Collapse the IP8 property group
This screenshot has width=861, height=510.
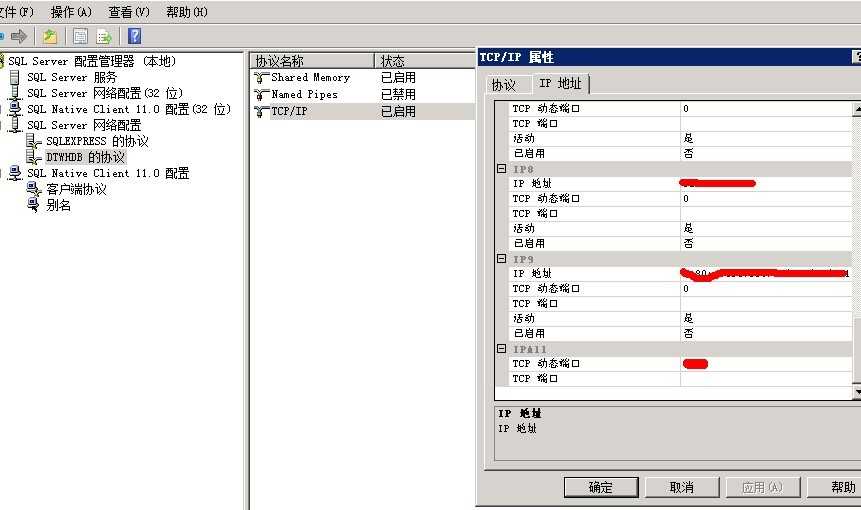coord(501,169)
